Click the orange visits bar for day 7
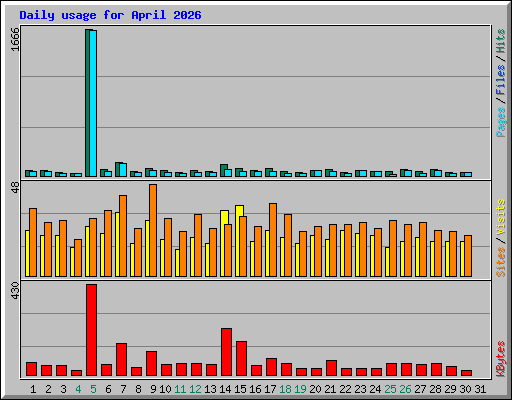Viewport: 512px width, 400px height. click(x=123, y=236)
